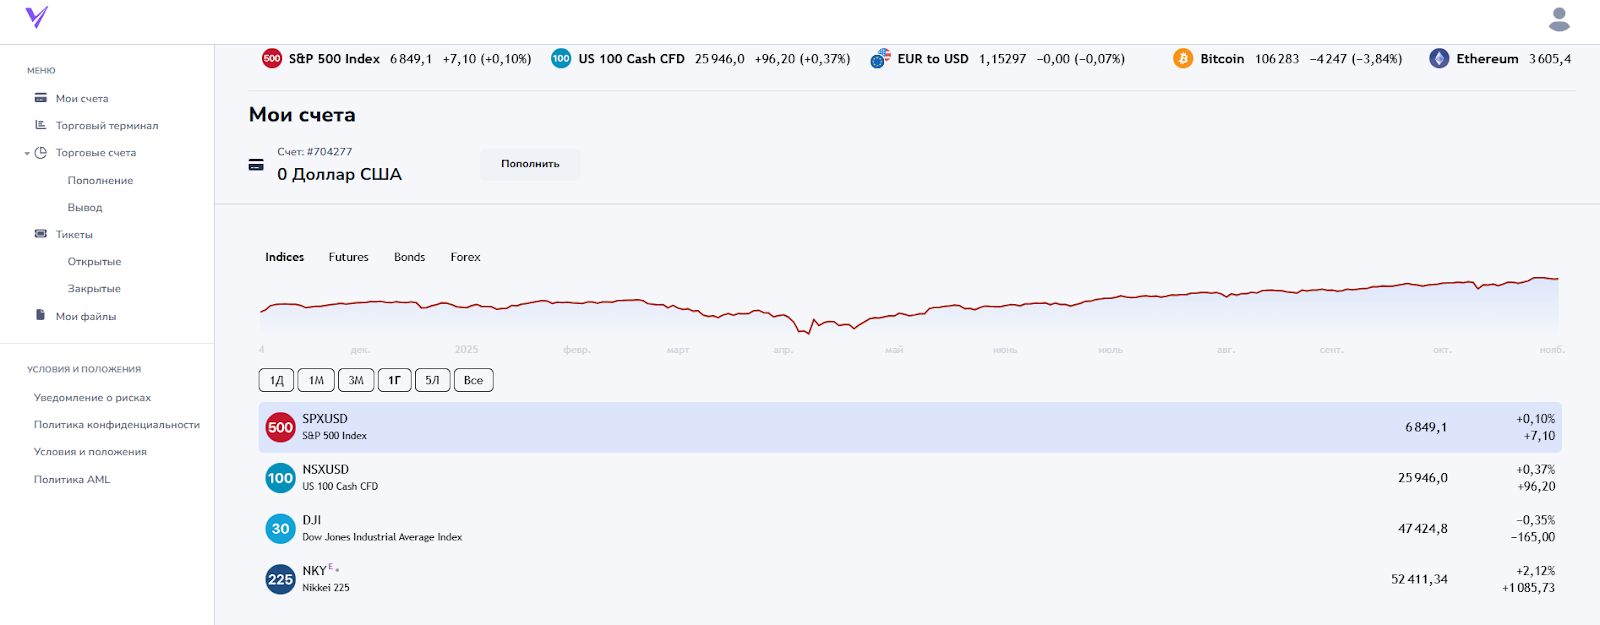Screen dimensions: 1600x625
Task: Open Политика конфиденциальности link
Action: coord(117,424)
